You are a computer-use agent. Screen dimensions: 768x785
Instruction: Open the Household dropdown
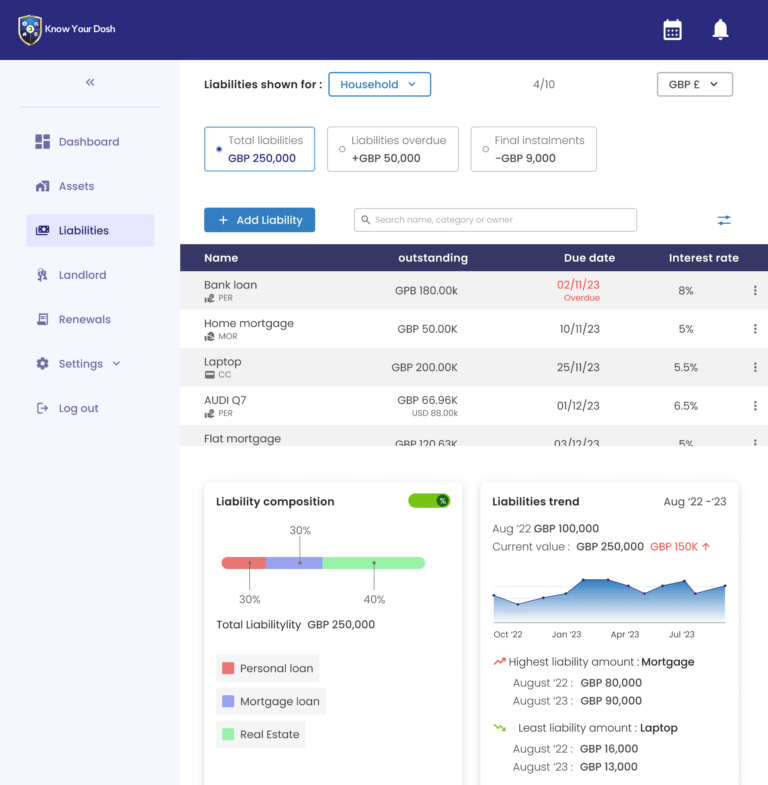[x=379, y=85]
